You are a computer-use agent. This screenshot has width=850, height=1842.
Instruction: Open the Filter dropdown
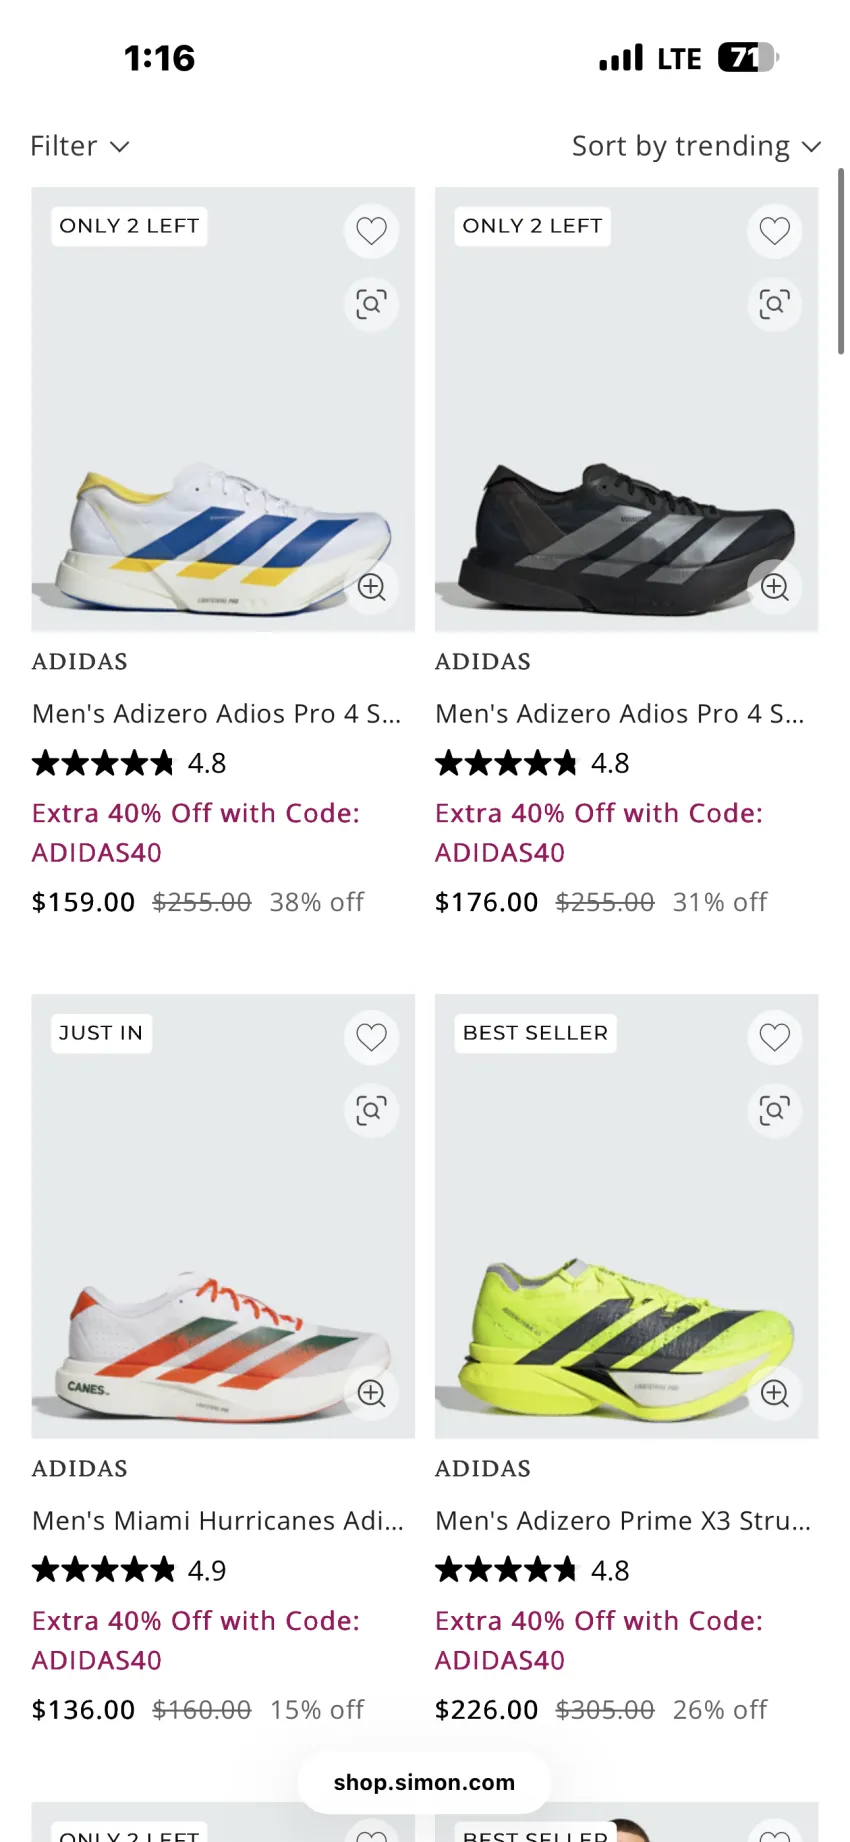click(80, 146)
